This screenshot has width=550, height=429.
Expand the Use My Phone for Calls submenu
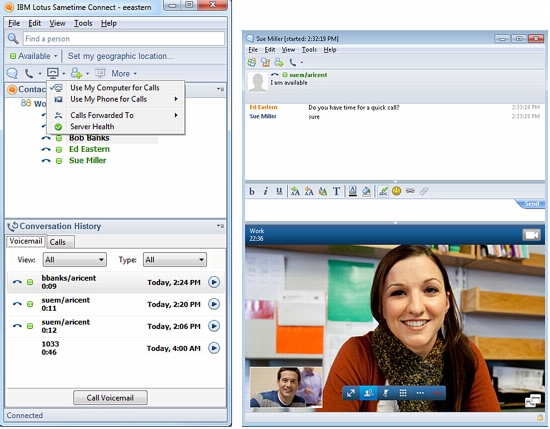click(x=176, y=99)
